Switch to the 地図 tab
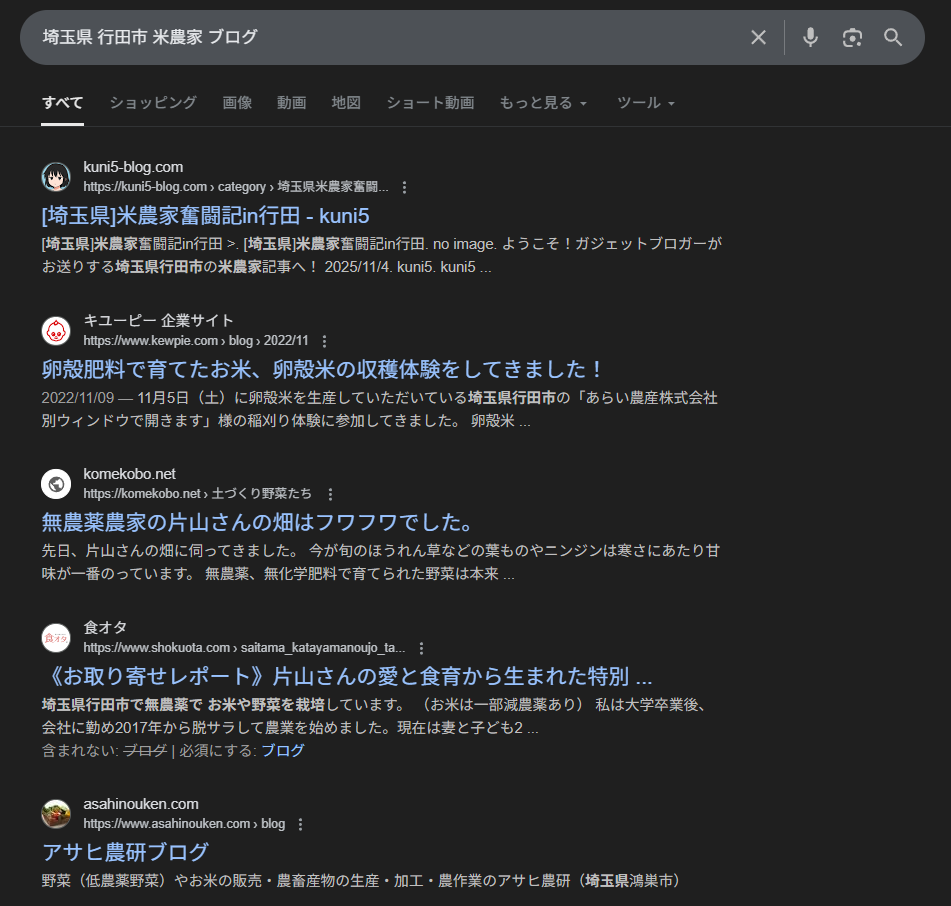Image resolution: width=951 pixels, height=906 pixels. [x=346, y=102]
